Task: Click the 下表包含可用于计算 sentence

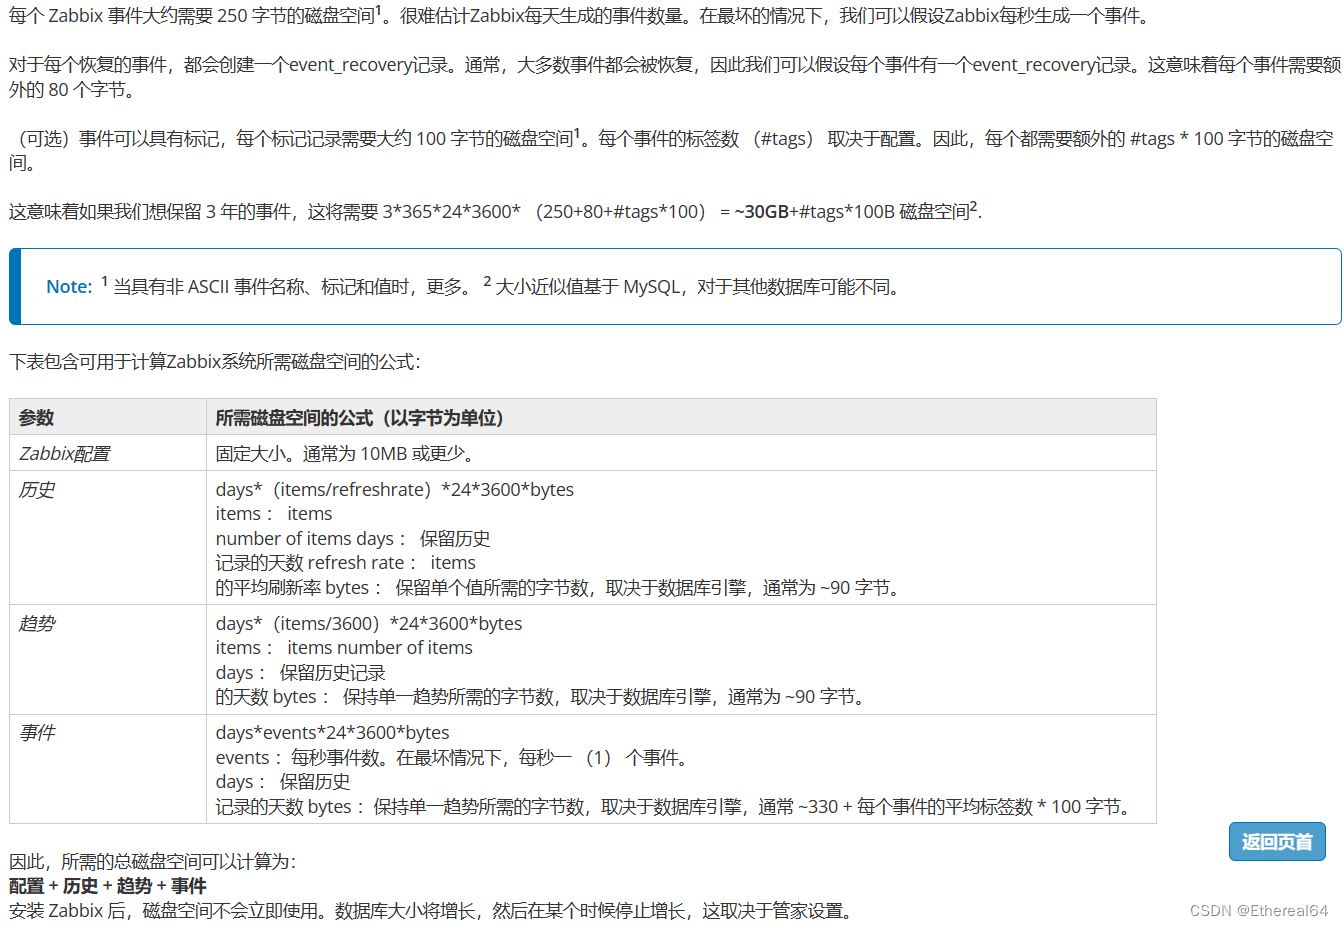Action: pyautogui.click(x=215, y=362)
